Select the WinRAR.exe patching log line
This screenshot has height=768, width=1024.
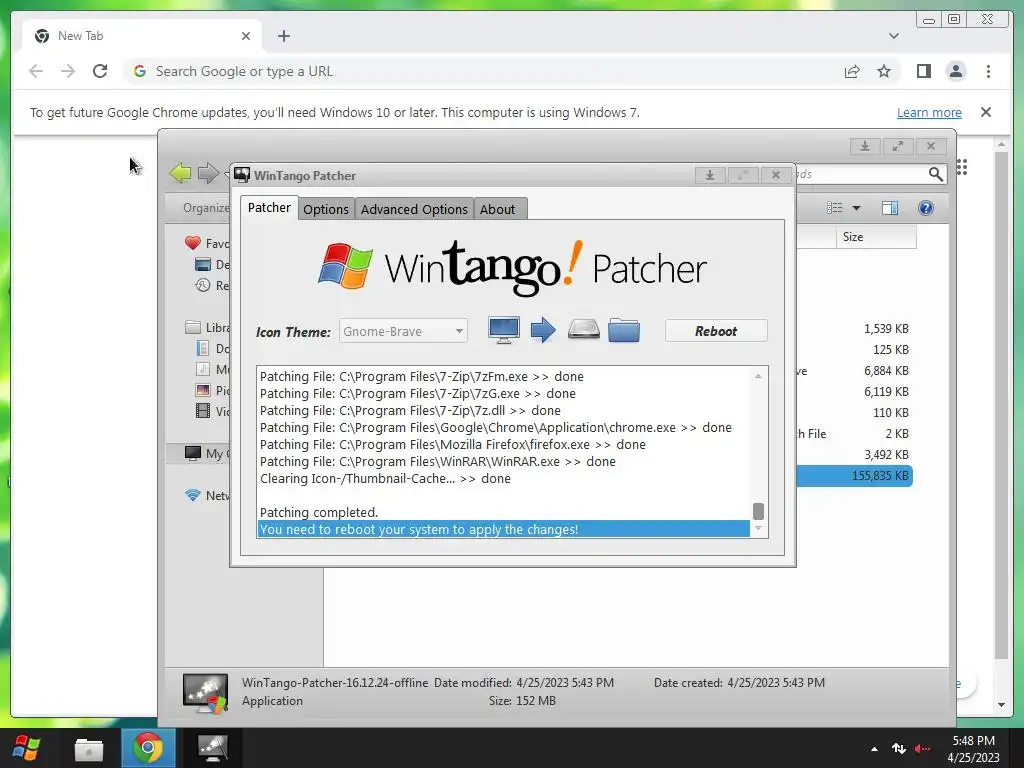[x=438, y=461]
